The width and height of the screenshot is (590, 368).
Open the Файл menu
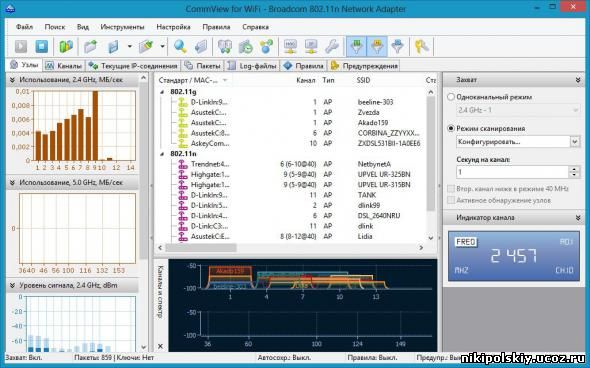click(24, 27)
